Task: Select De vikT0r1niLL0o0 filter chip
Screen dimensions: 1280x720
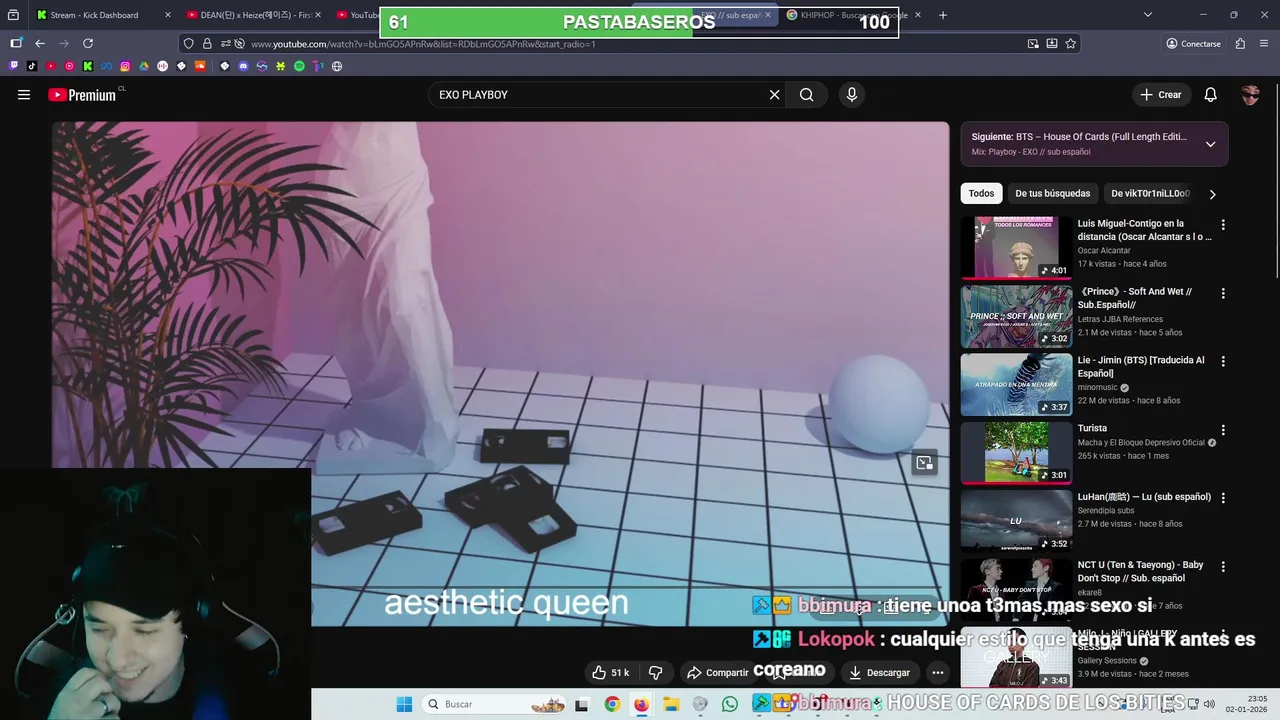Action: click(x=1150, y=193)
